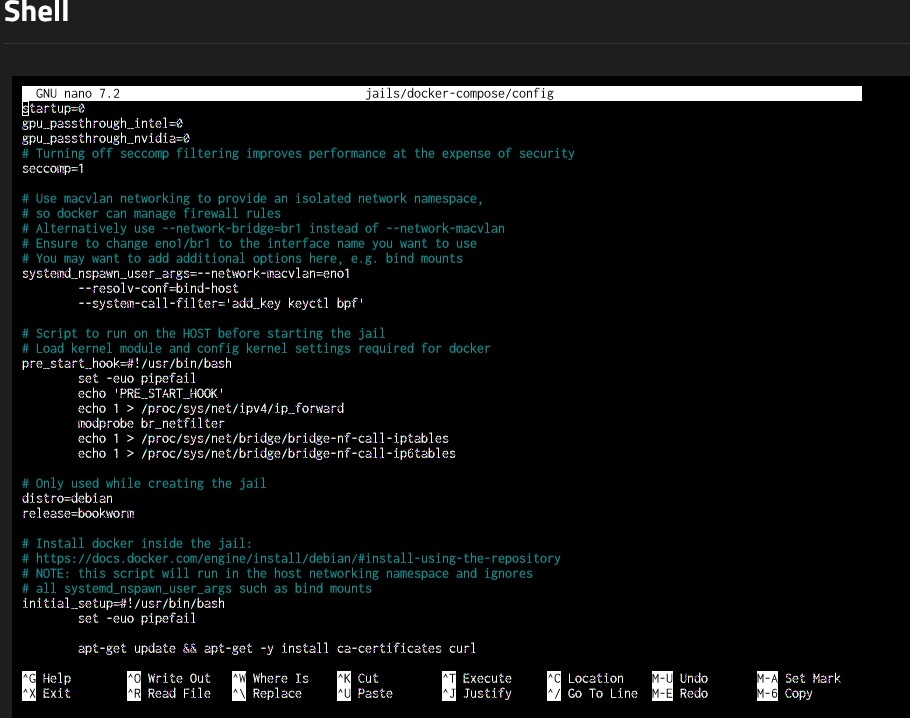Click the Help shortcut in nano footer
The image size is (910, 718).
point(56,678)
